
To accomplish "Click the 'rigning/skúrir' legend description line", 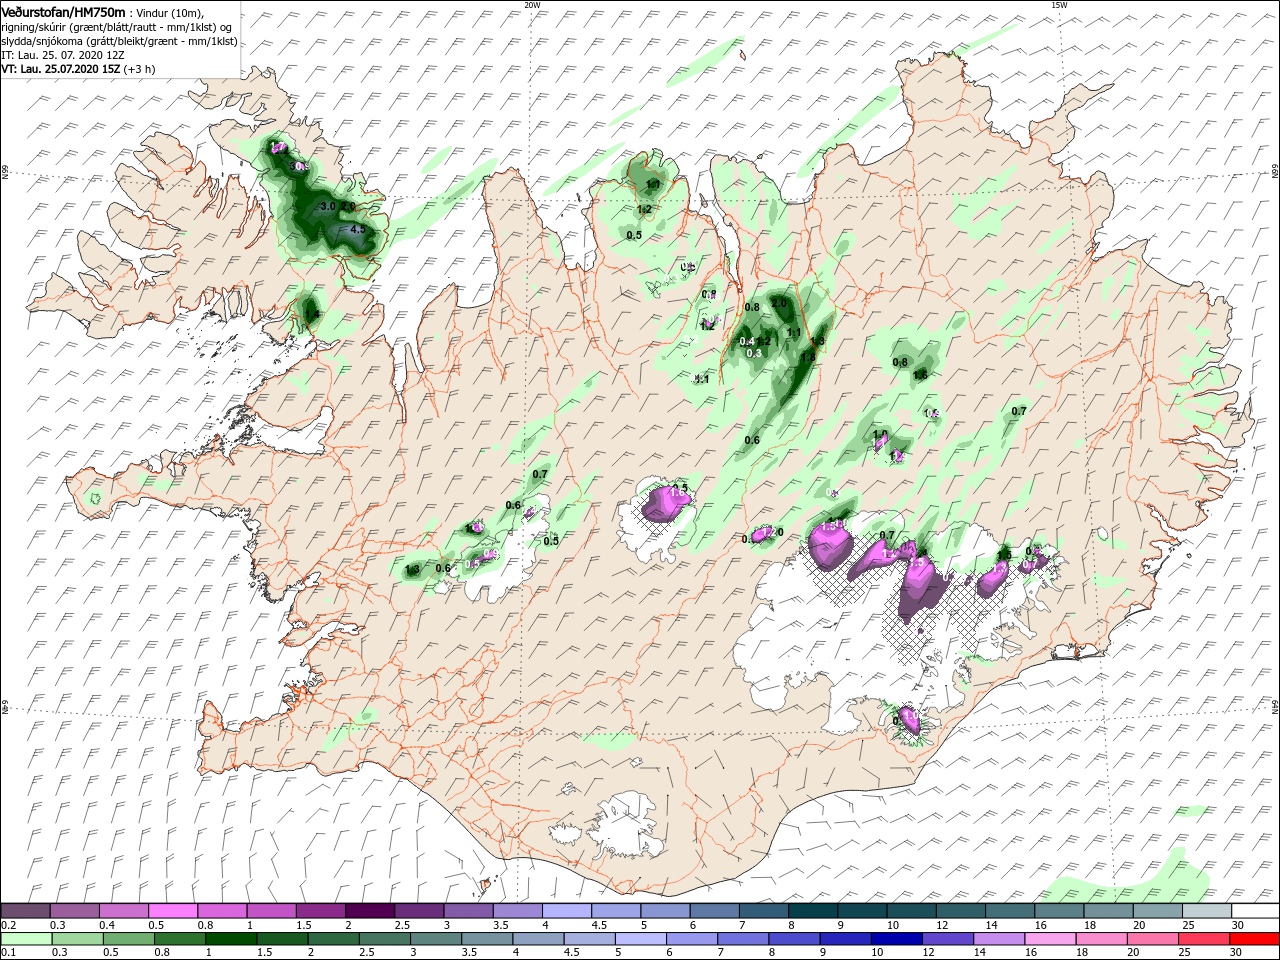I will 117,27.
